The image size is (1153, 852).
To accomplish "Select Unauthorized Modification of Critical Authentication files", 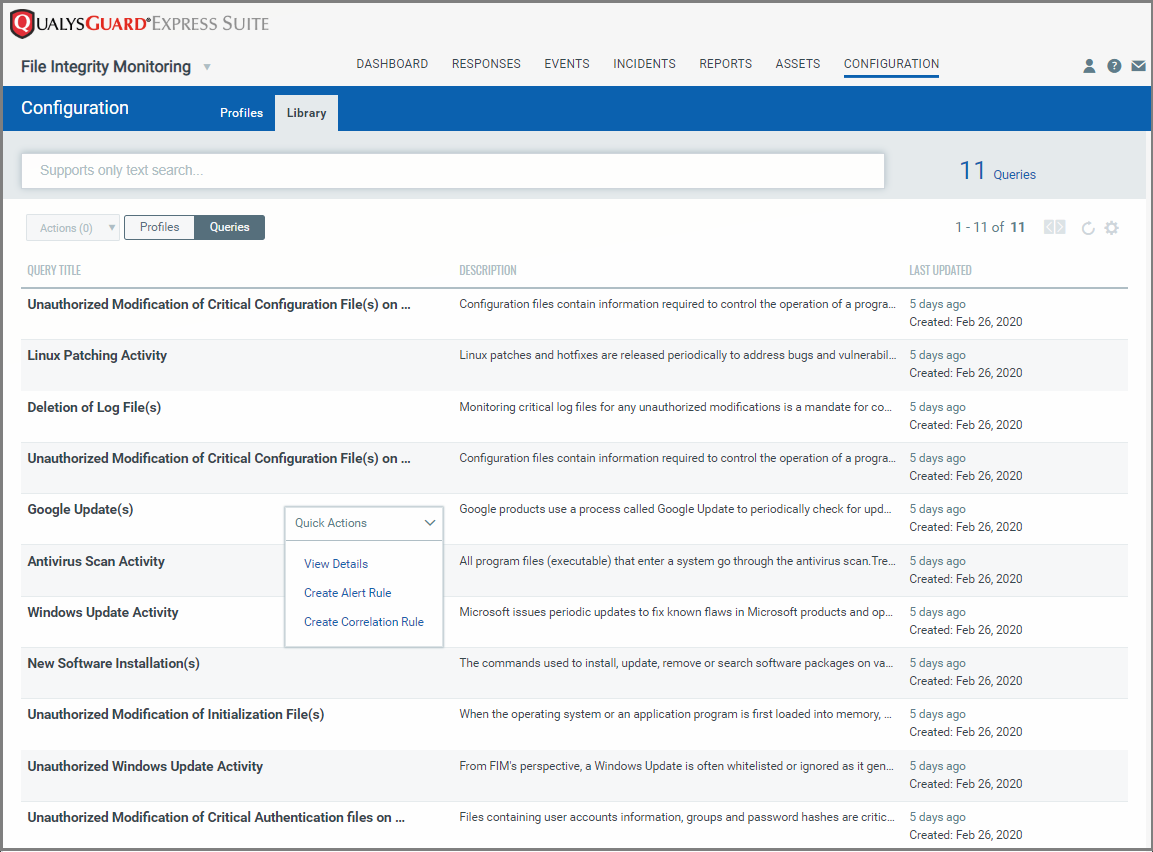I will 216,817.
